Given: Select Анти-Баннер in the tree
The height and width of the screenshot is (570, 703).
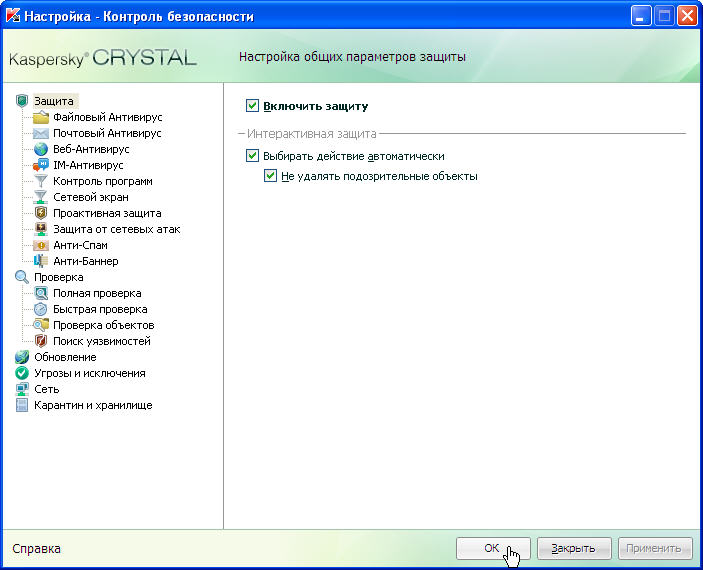Looking at the screenshot, I should point(86,261).
